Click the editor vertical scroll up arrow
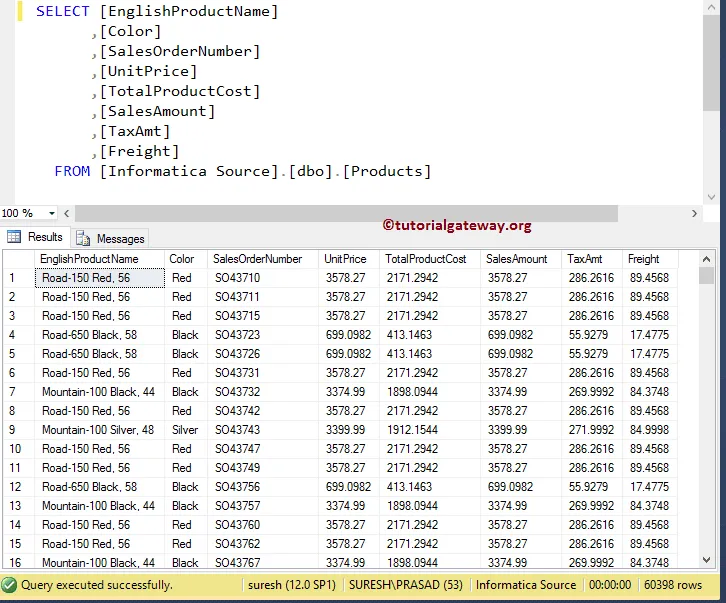 [x=711, y=7]
